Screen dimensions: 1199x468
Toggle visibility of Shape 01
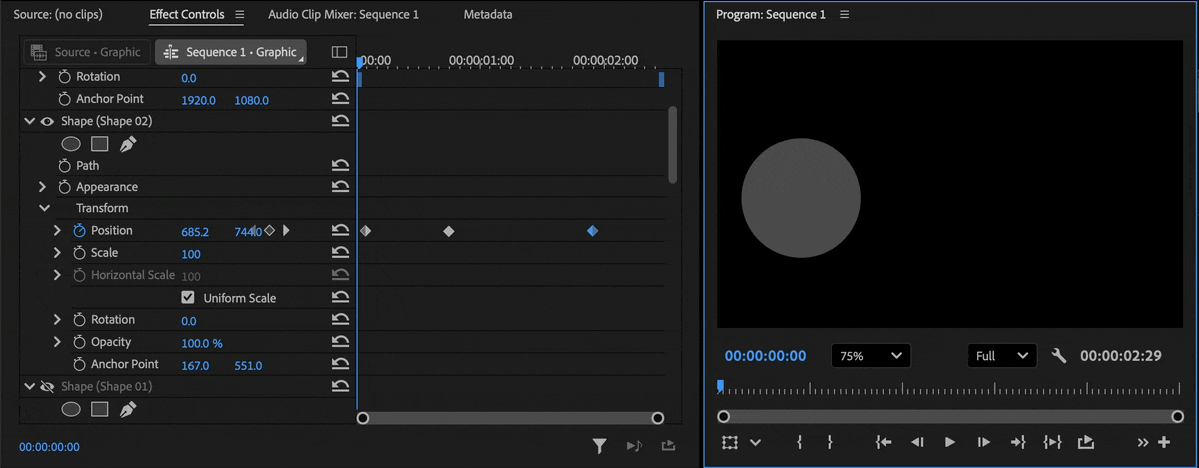(47, 387)
